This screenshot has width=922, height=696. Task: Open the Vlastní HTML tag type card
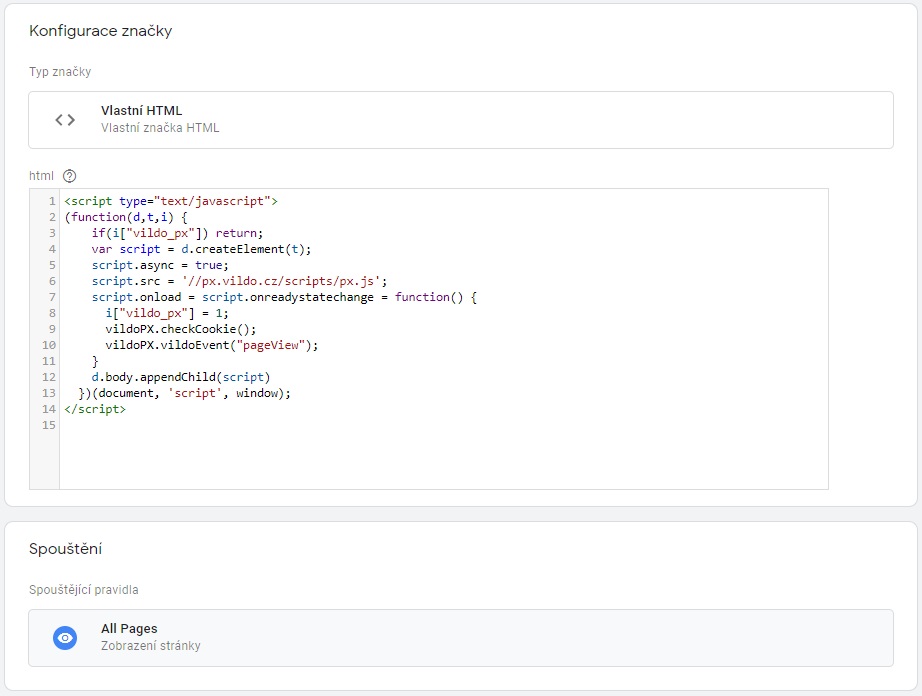point(461,120)
